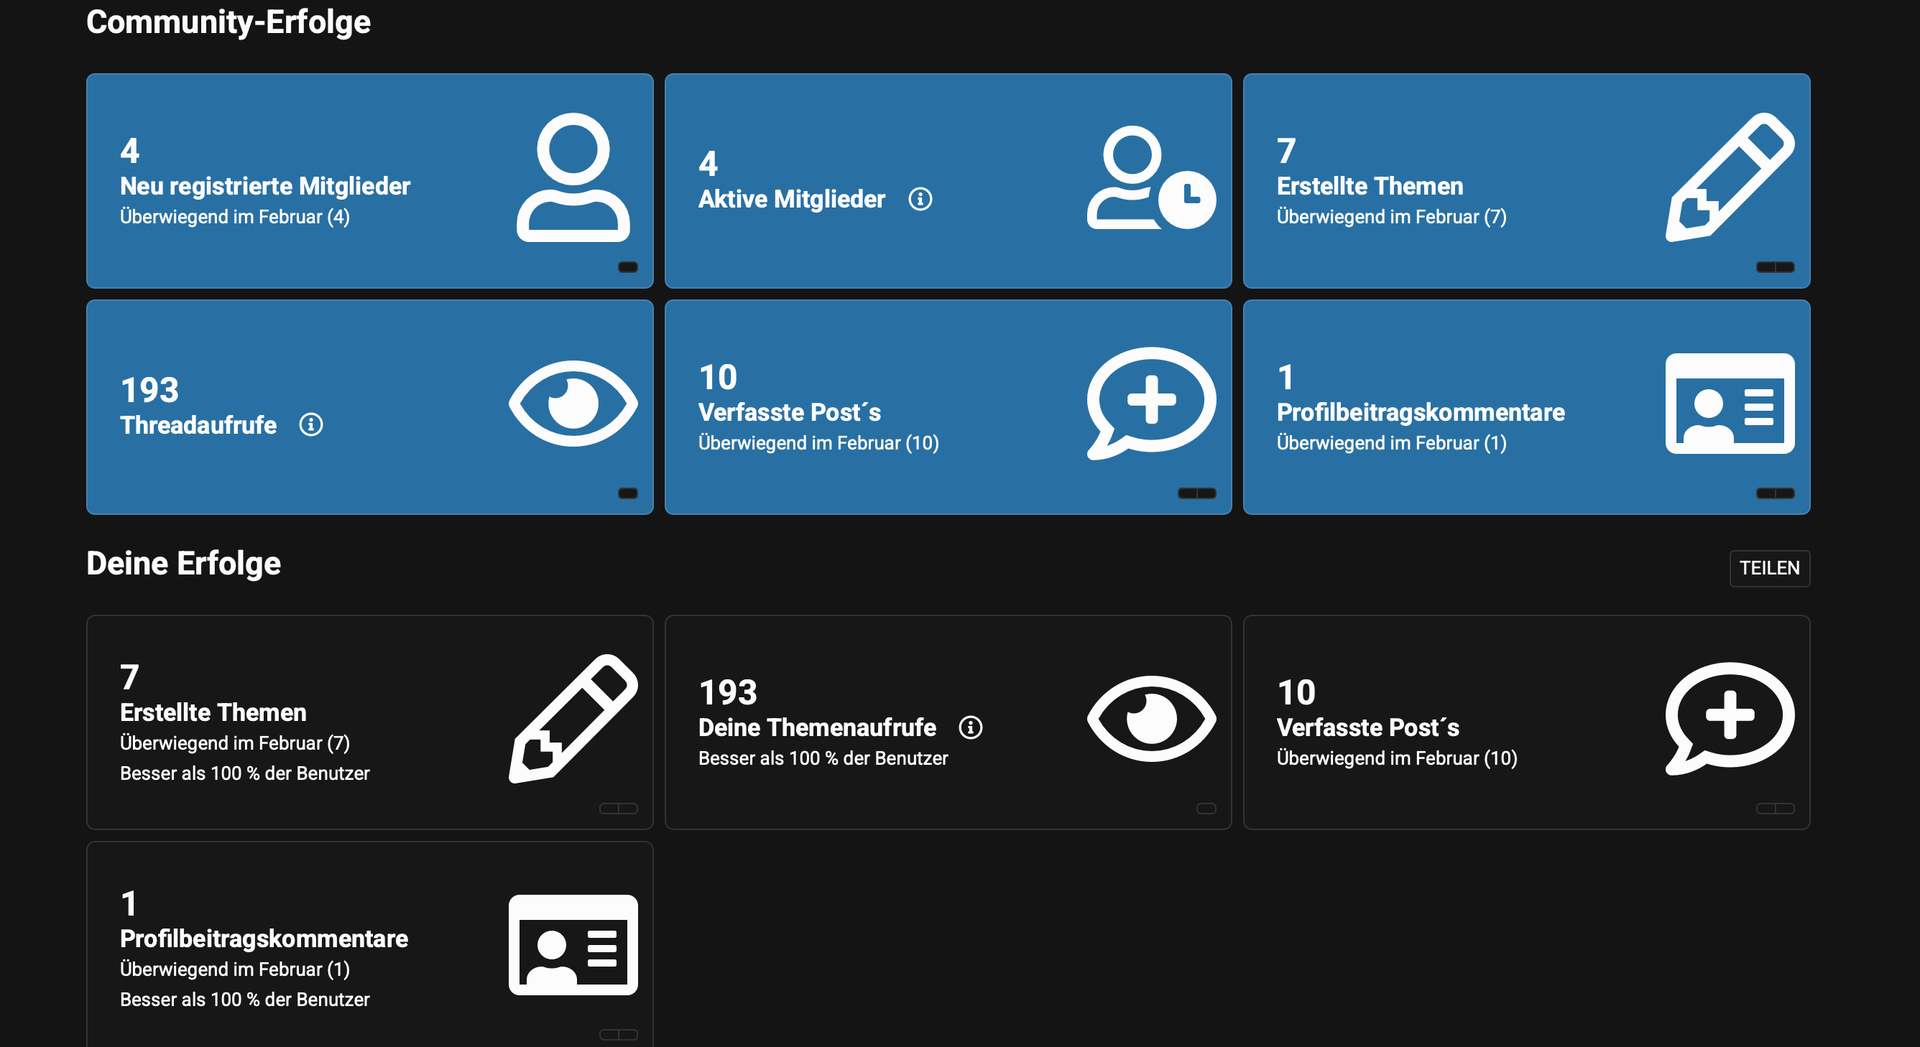Click the slide indicator on Neu registrierte Mitglieder card

[628, 267]
